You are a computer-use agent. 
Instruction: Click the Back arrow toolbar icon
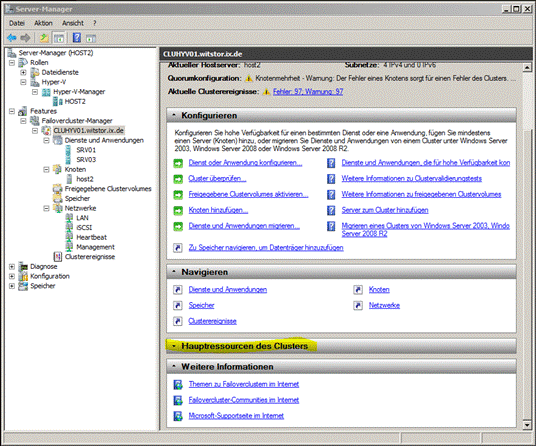(x=11, y=38)
